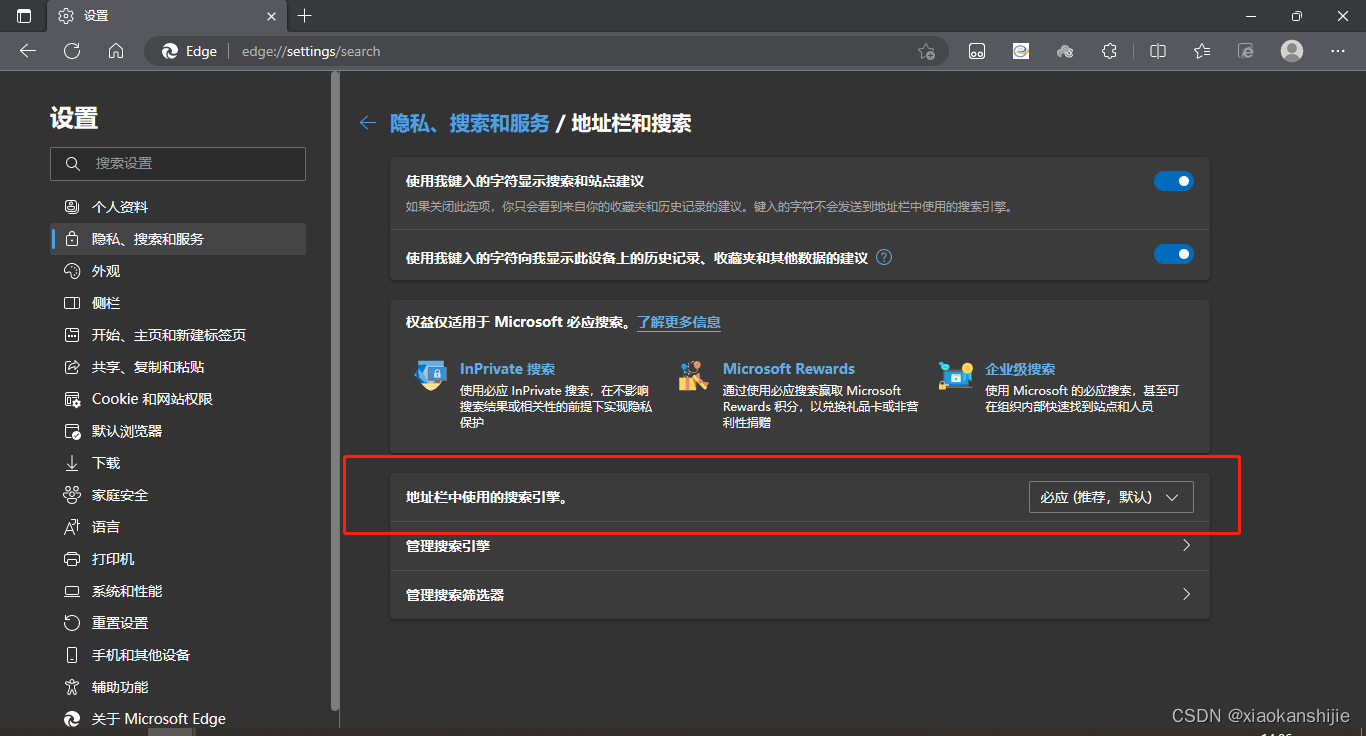Reload the page with refresh icon
Screen dimensions: 1366x736
(72, 51)
